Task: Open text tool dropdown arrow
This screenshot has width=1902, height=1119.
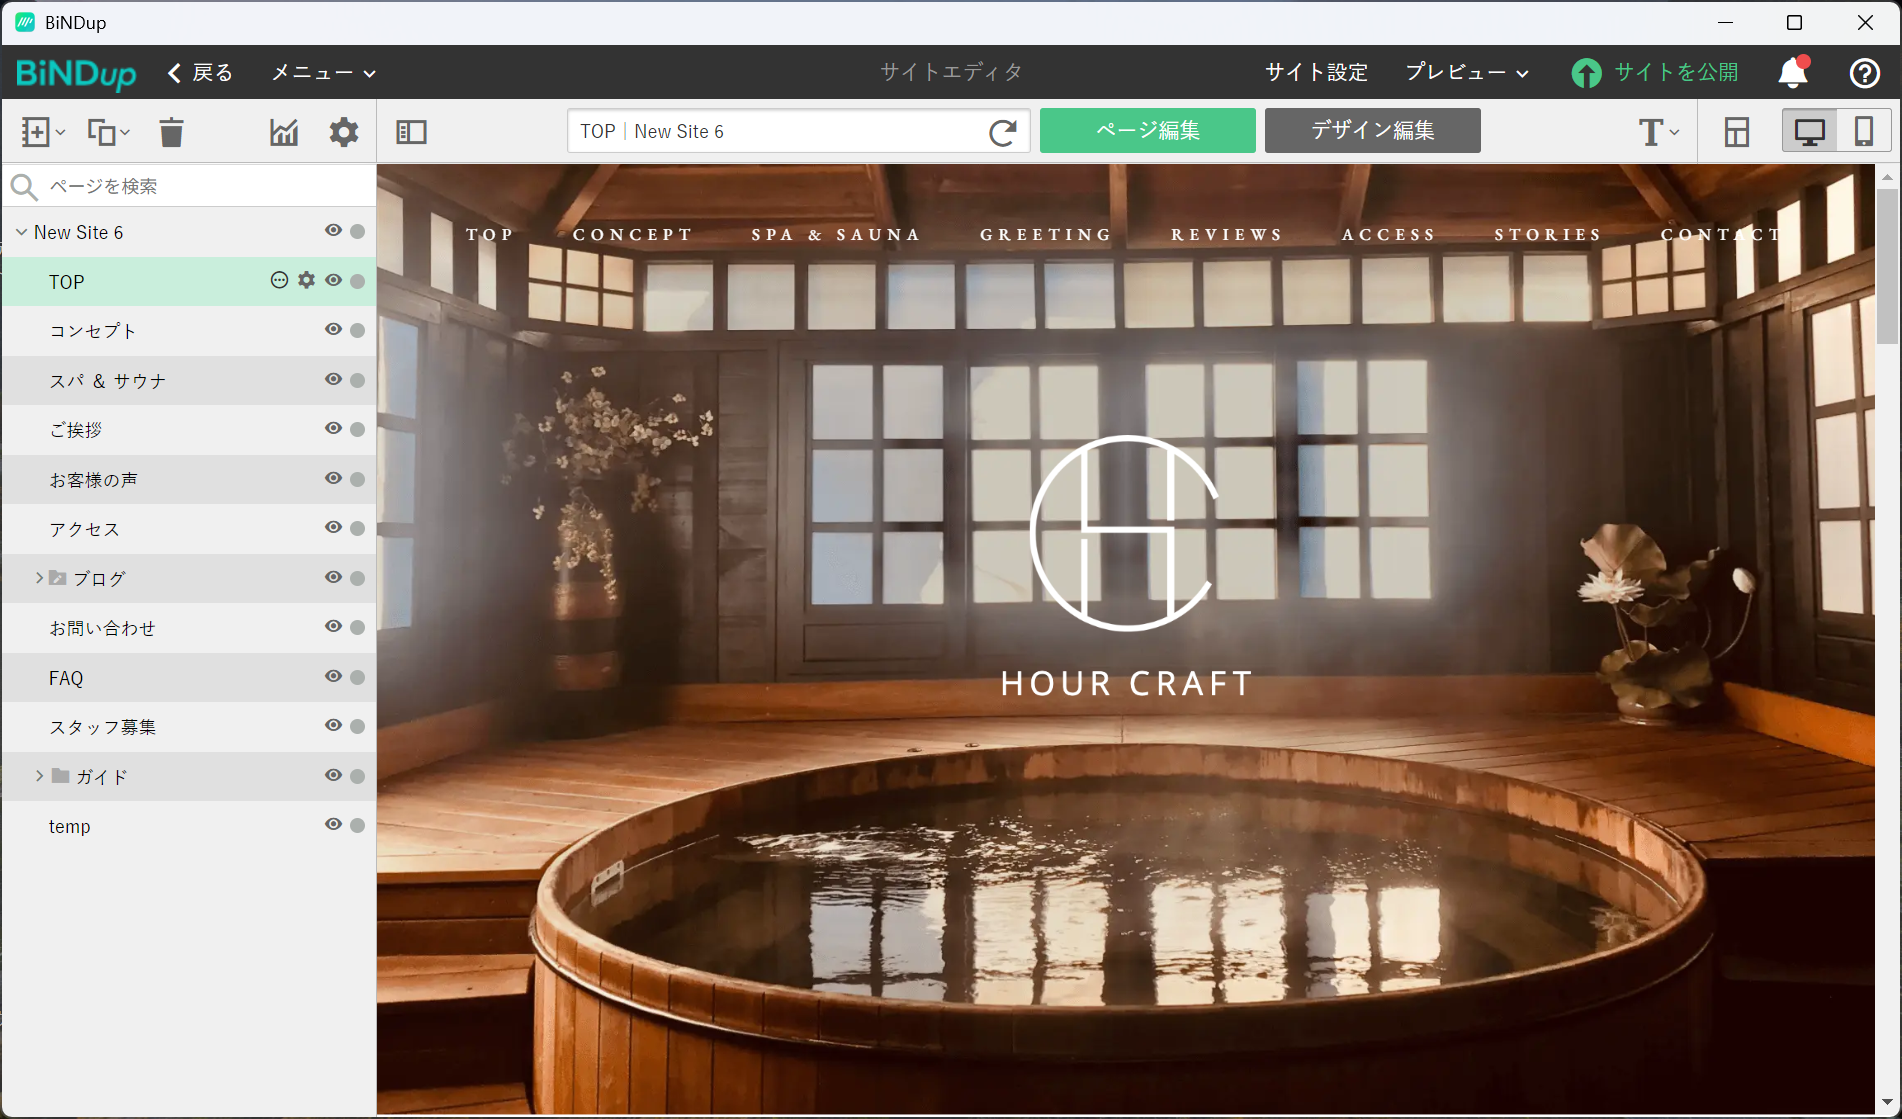Action: click(1674, 133)
